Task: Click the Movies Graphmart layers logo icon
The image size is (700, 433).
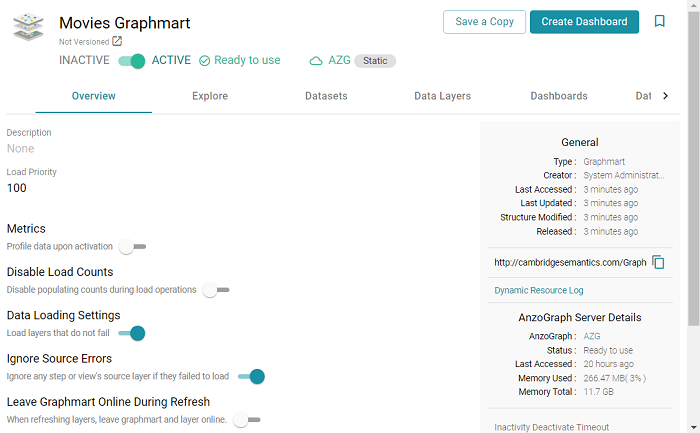Action: (28, 27)
